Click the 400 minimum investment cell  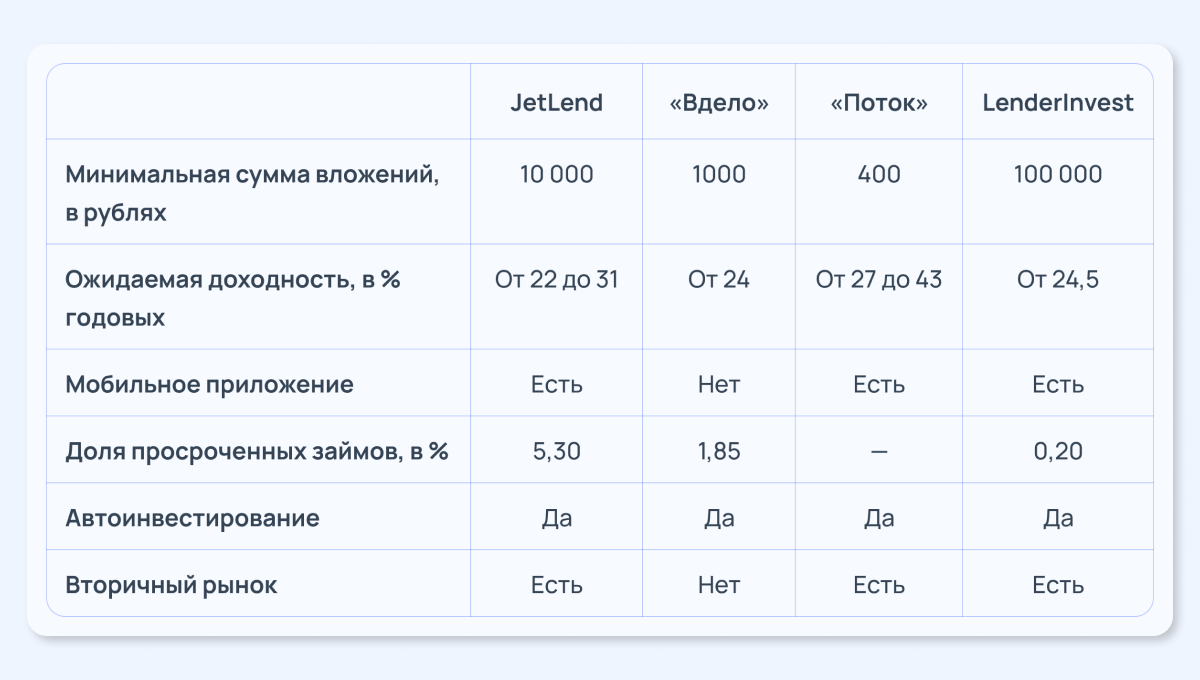click(x=879, y=175)
